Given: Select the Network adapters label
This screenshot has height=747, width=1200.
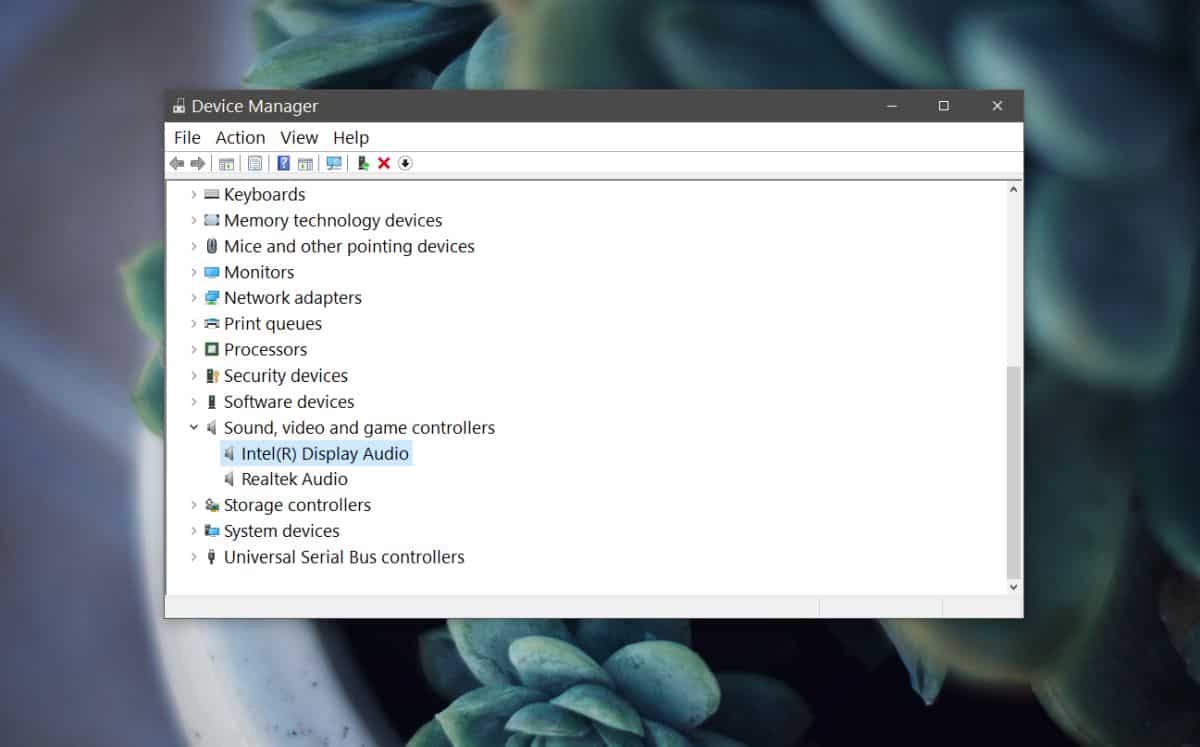Looking at the screenshot, I should [x=293, y=298].
